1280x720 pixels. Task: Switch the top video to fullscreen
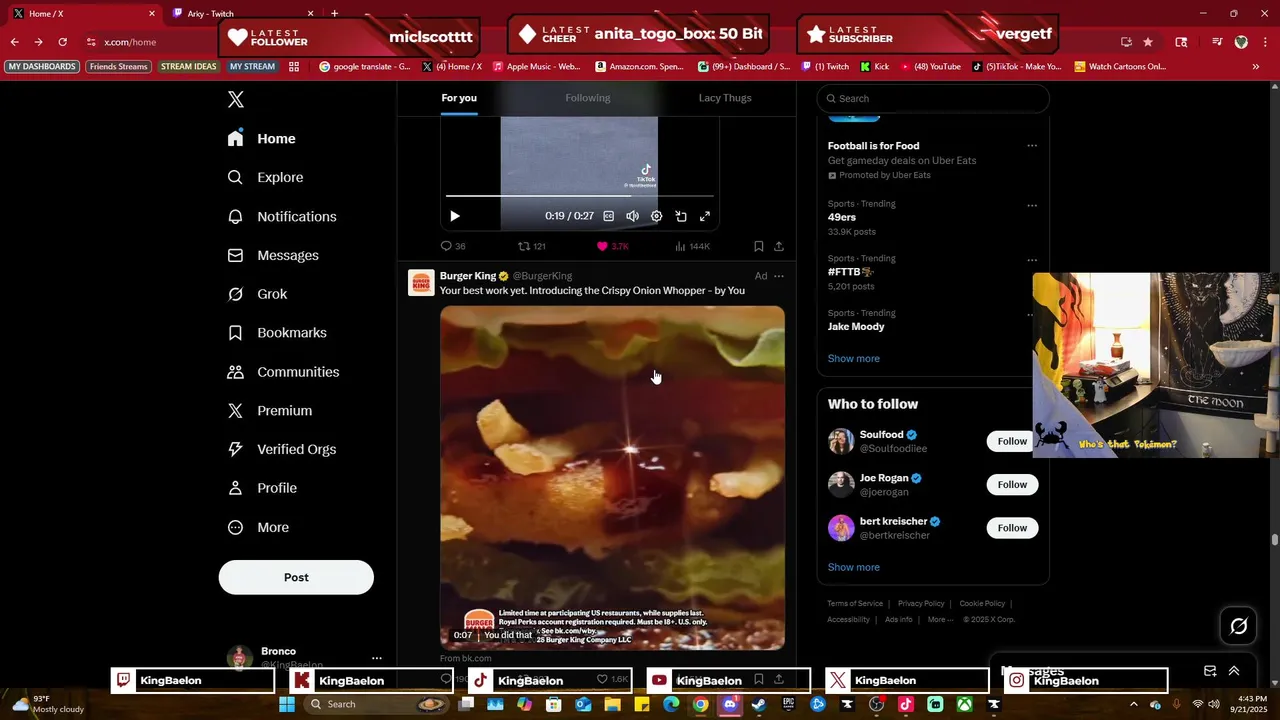point(705,216)
